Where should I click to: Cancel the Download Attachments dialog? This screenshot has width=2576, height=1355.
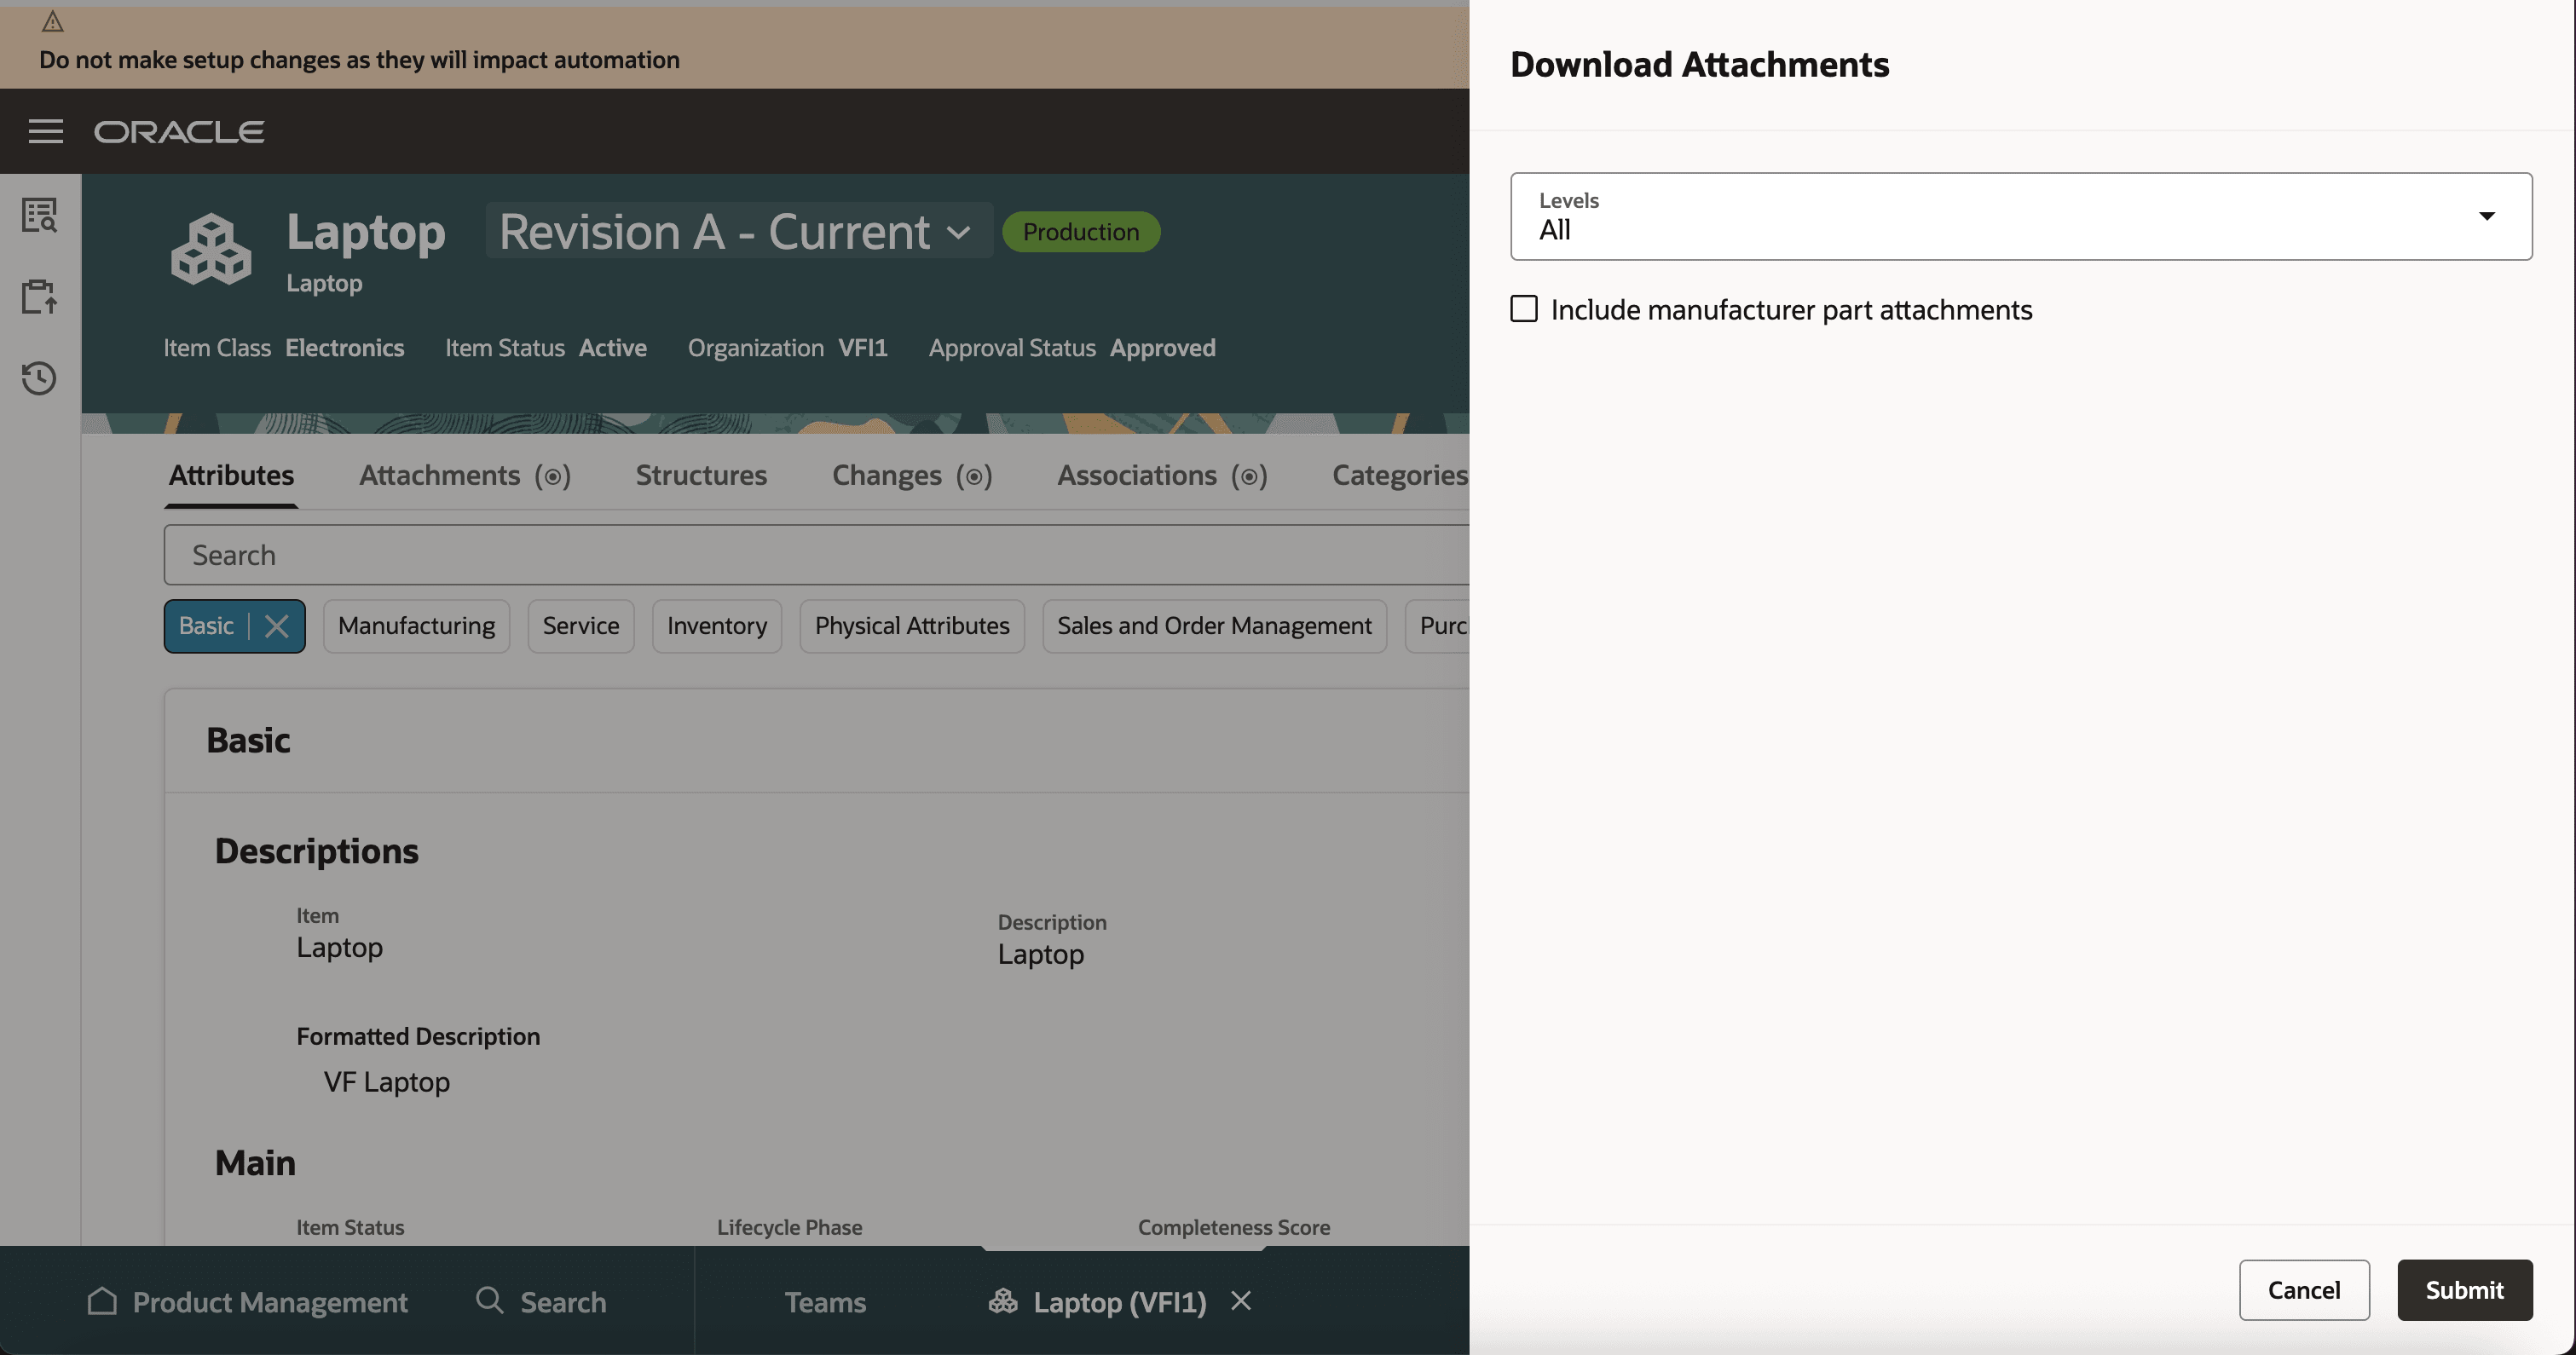coord(2304,1290)
